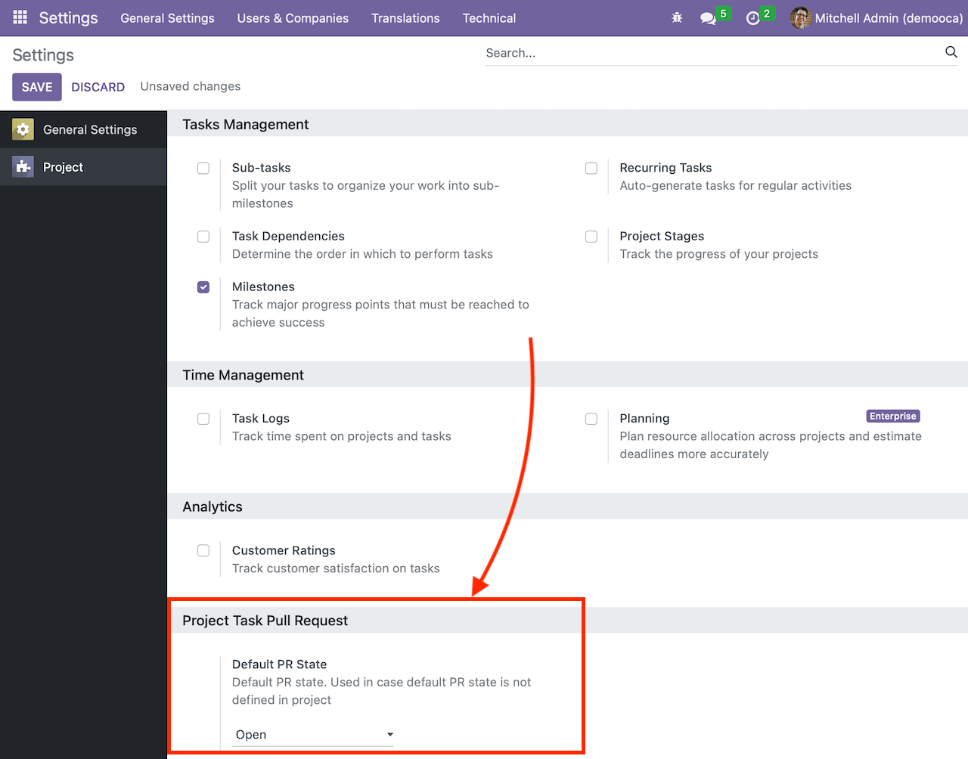
Task: Open the Users & Companies menu
Action: (292, 17)
